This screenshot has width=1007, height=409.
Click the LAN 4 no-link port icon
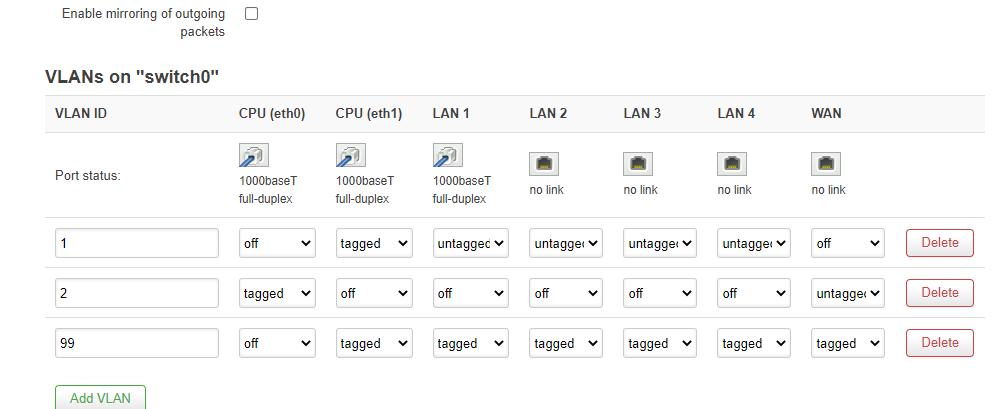(x=732, y=164)
